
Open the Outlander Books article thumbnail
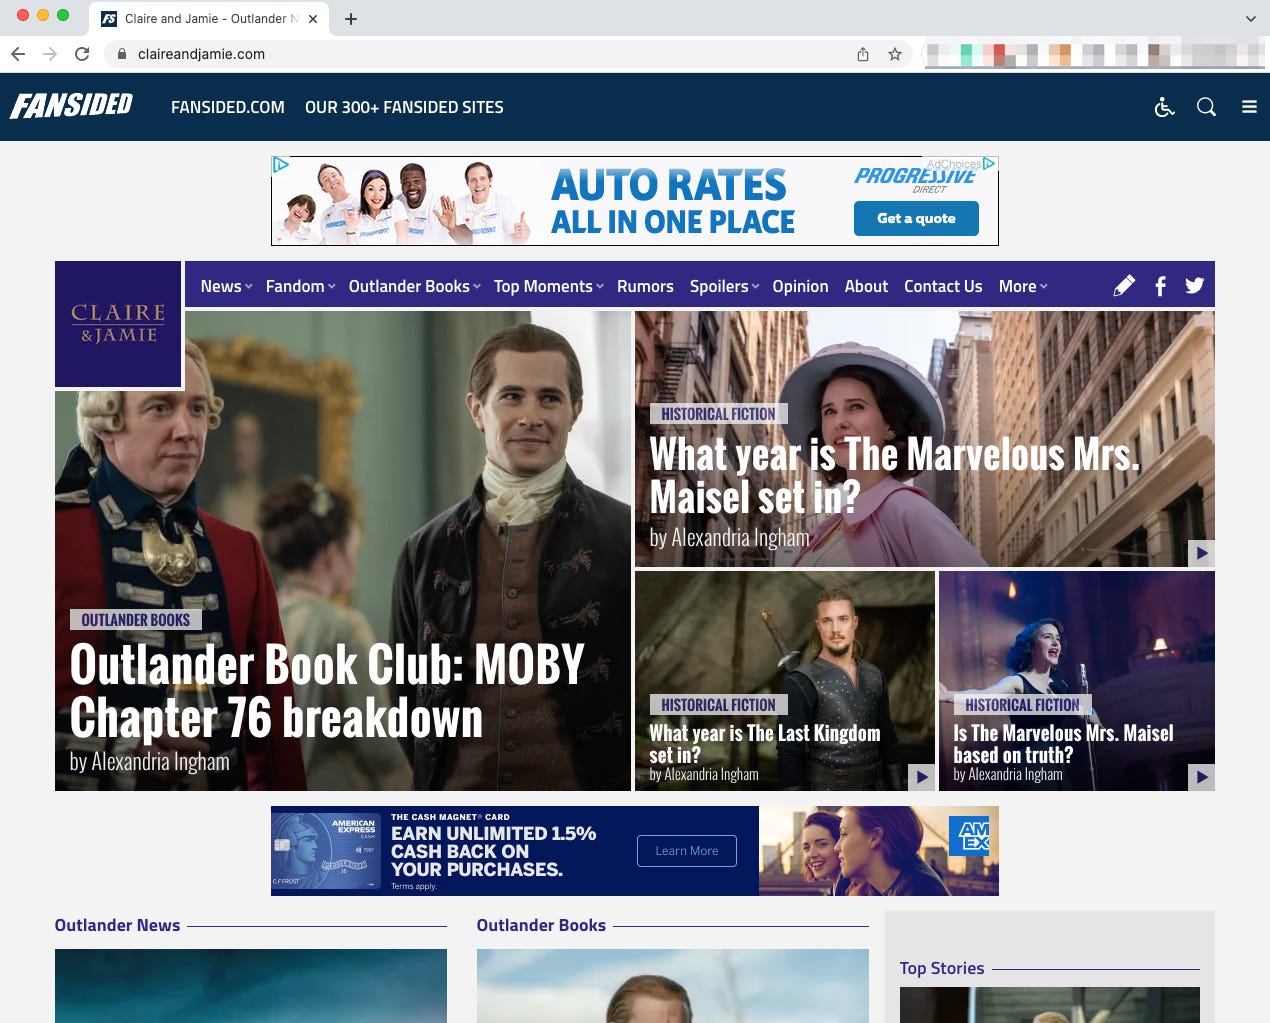pos(673,986)
